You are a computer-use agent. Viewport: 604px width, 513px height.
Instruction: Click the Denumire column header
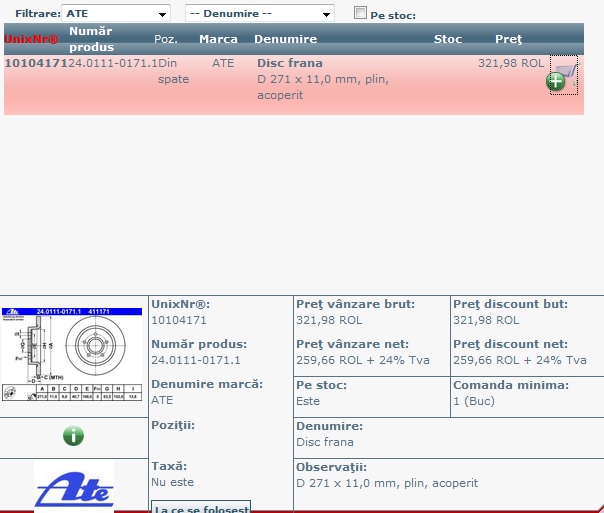[x=286, y=39]
